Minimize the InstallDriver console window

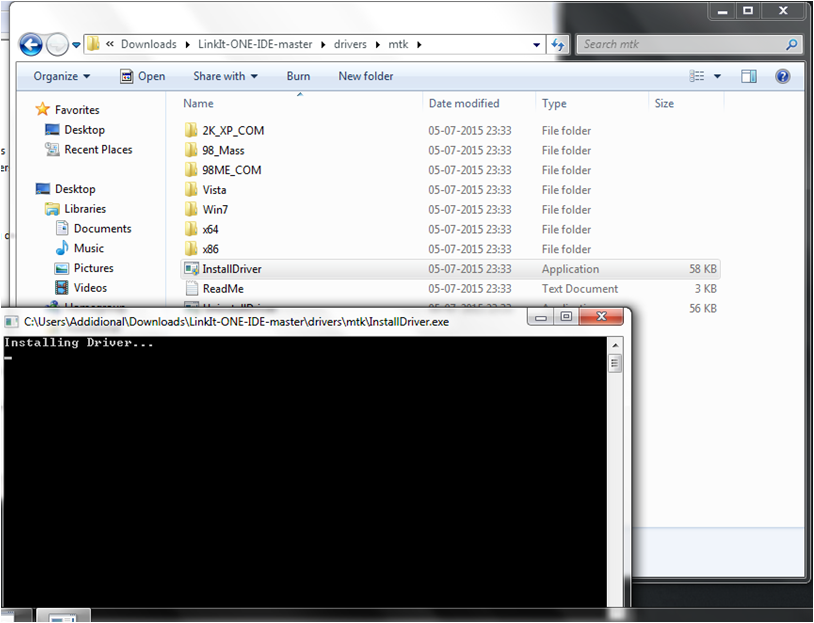540,317
